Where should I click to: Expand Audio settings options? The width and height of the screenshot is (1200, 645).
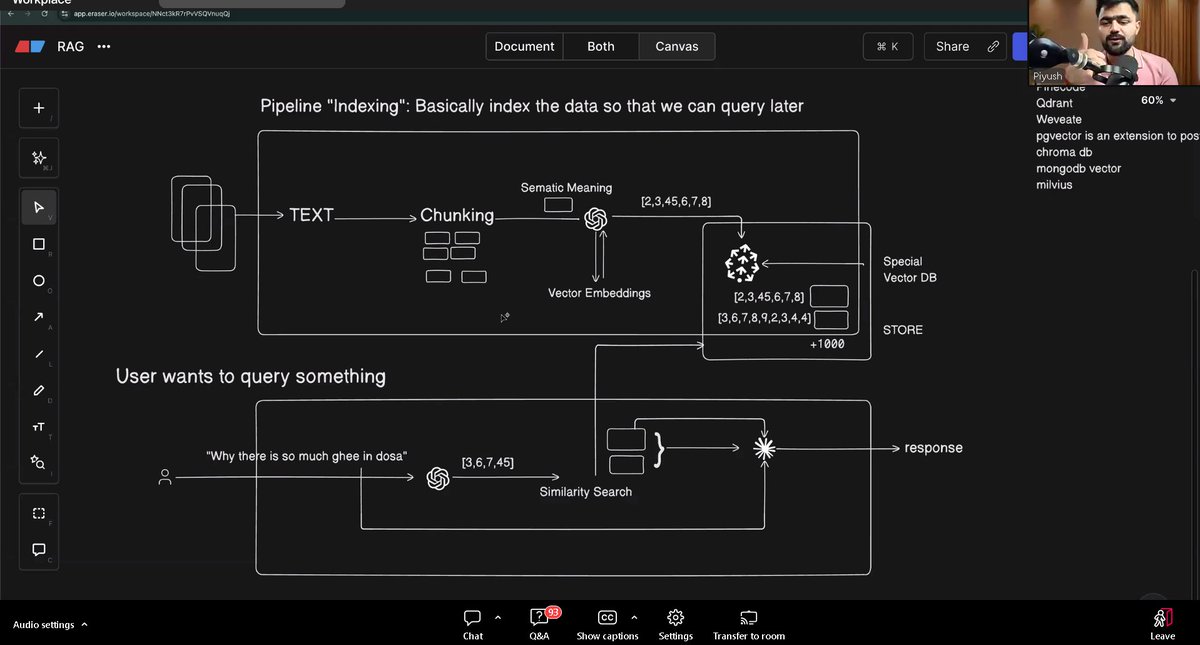coord(84,624)
